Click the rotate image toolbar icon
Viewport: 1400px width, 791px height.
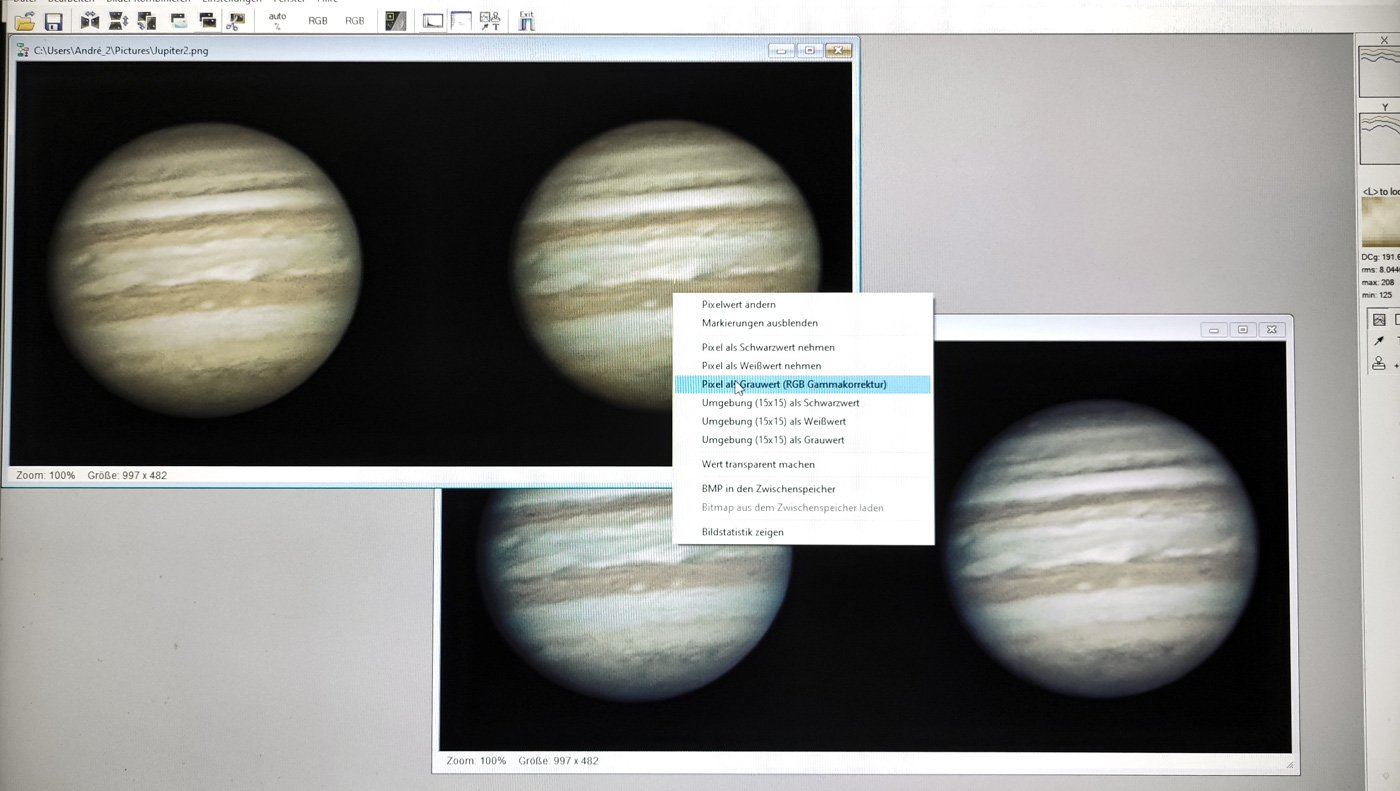coord(146,20)
